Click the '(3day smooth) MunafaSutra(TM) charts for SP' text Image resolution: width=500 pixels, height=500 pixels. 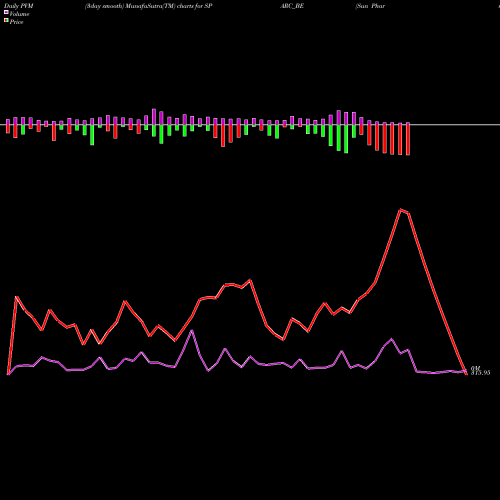click(149, 6)
